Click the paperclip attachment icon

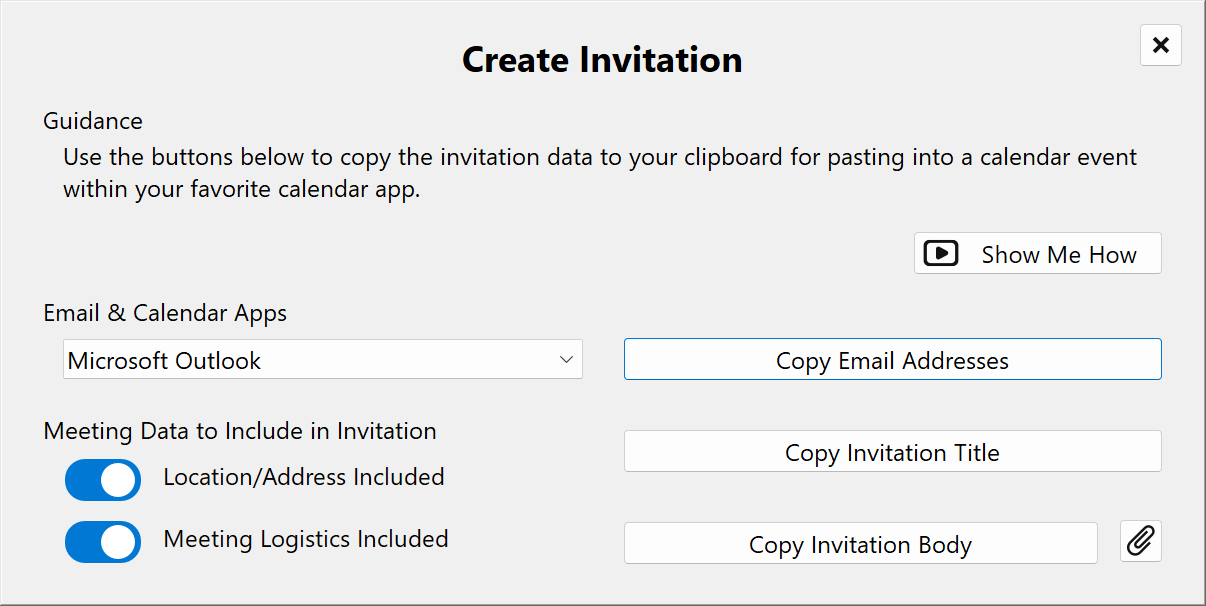pos(1140,541)
